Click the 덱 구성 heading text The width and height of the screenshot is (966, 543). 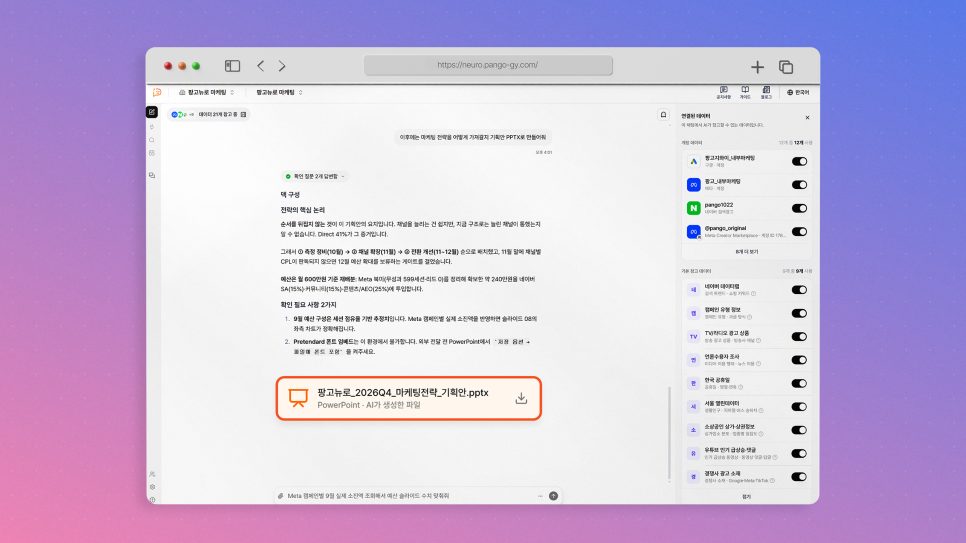(290, 195)
